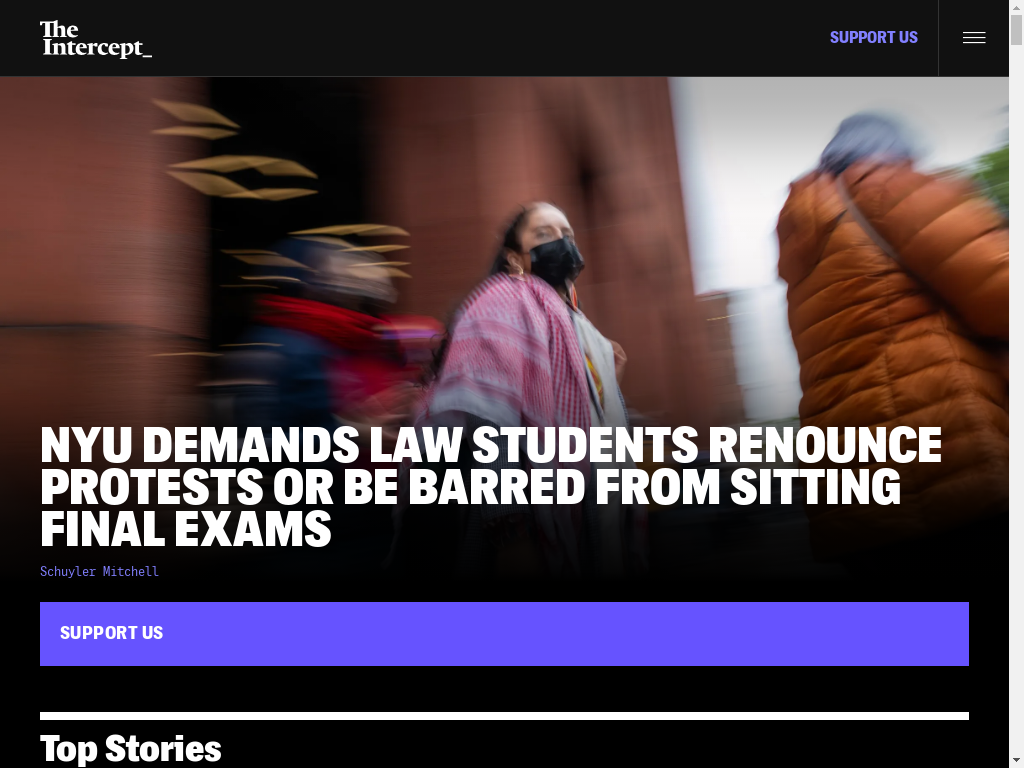Click the gold leaf decorations in photo
This screenshot has height=768, width=1024.
click(235, 150)
